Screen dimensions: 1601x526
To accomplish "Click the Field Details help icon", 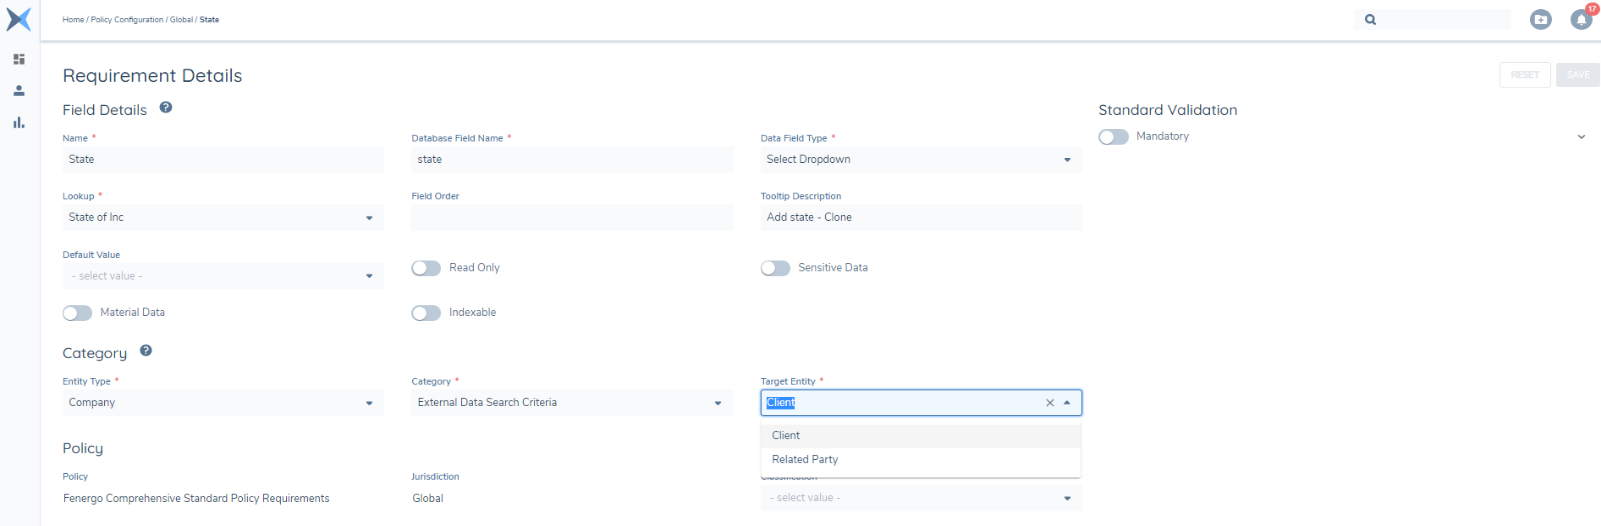I will pos(166,108).
